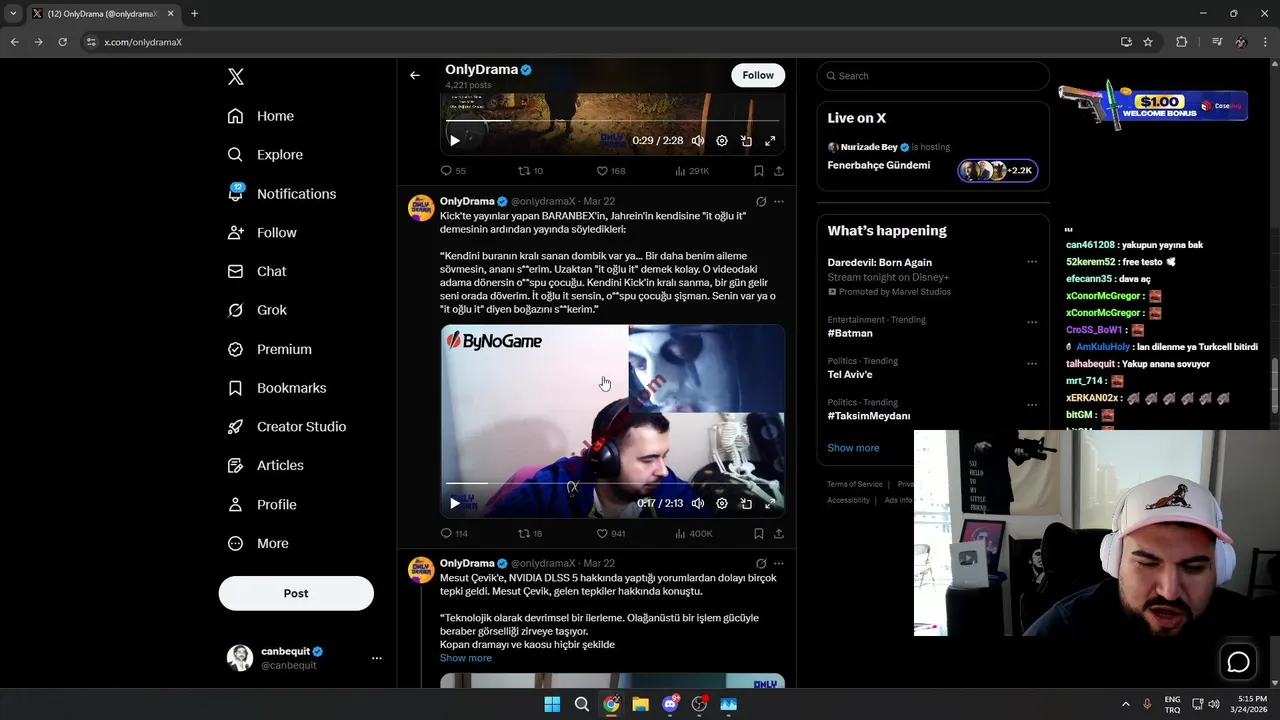Screen dimensions: 1280x720
Task: Open settings gear of top video
Action: point(722,141)
